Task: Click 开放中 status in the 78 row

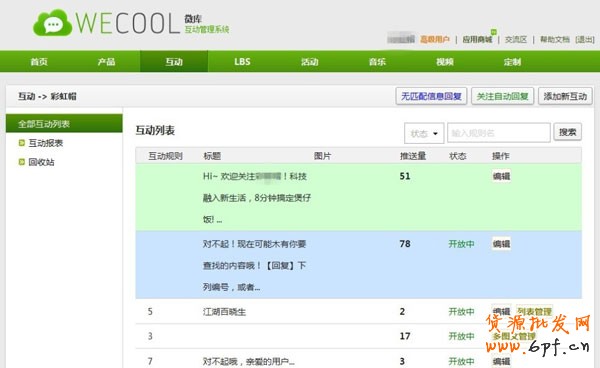Action: (461, 244)
